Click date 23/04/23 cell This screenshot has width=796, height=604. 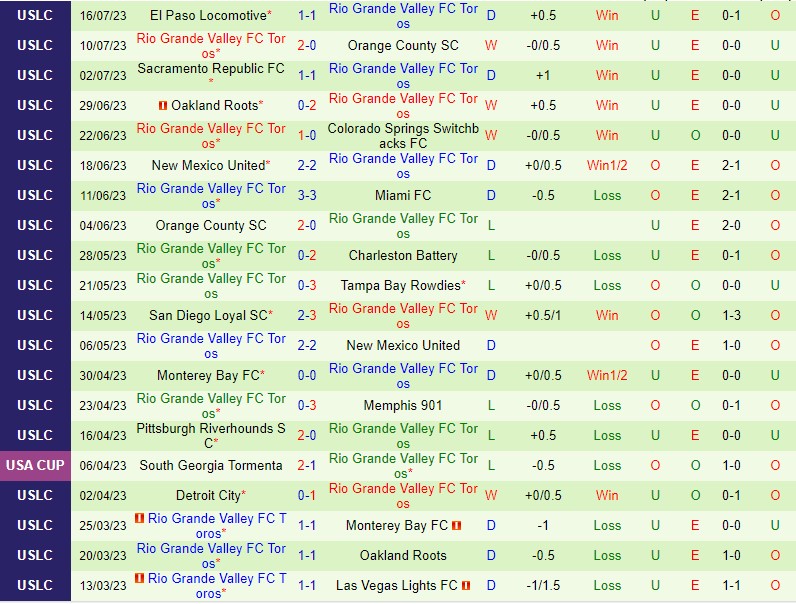[x=103, y=405]
